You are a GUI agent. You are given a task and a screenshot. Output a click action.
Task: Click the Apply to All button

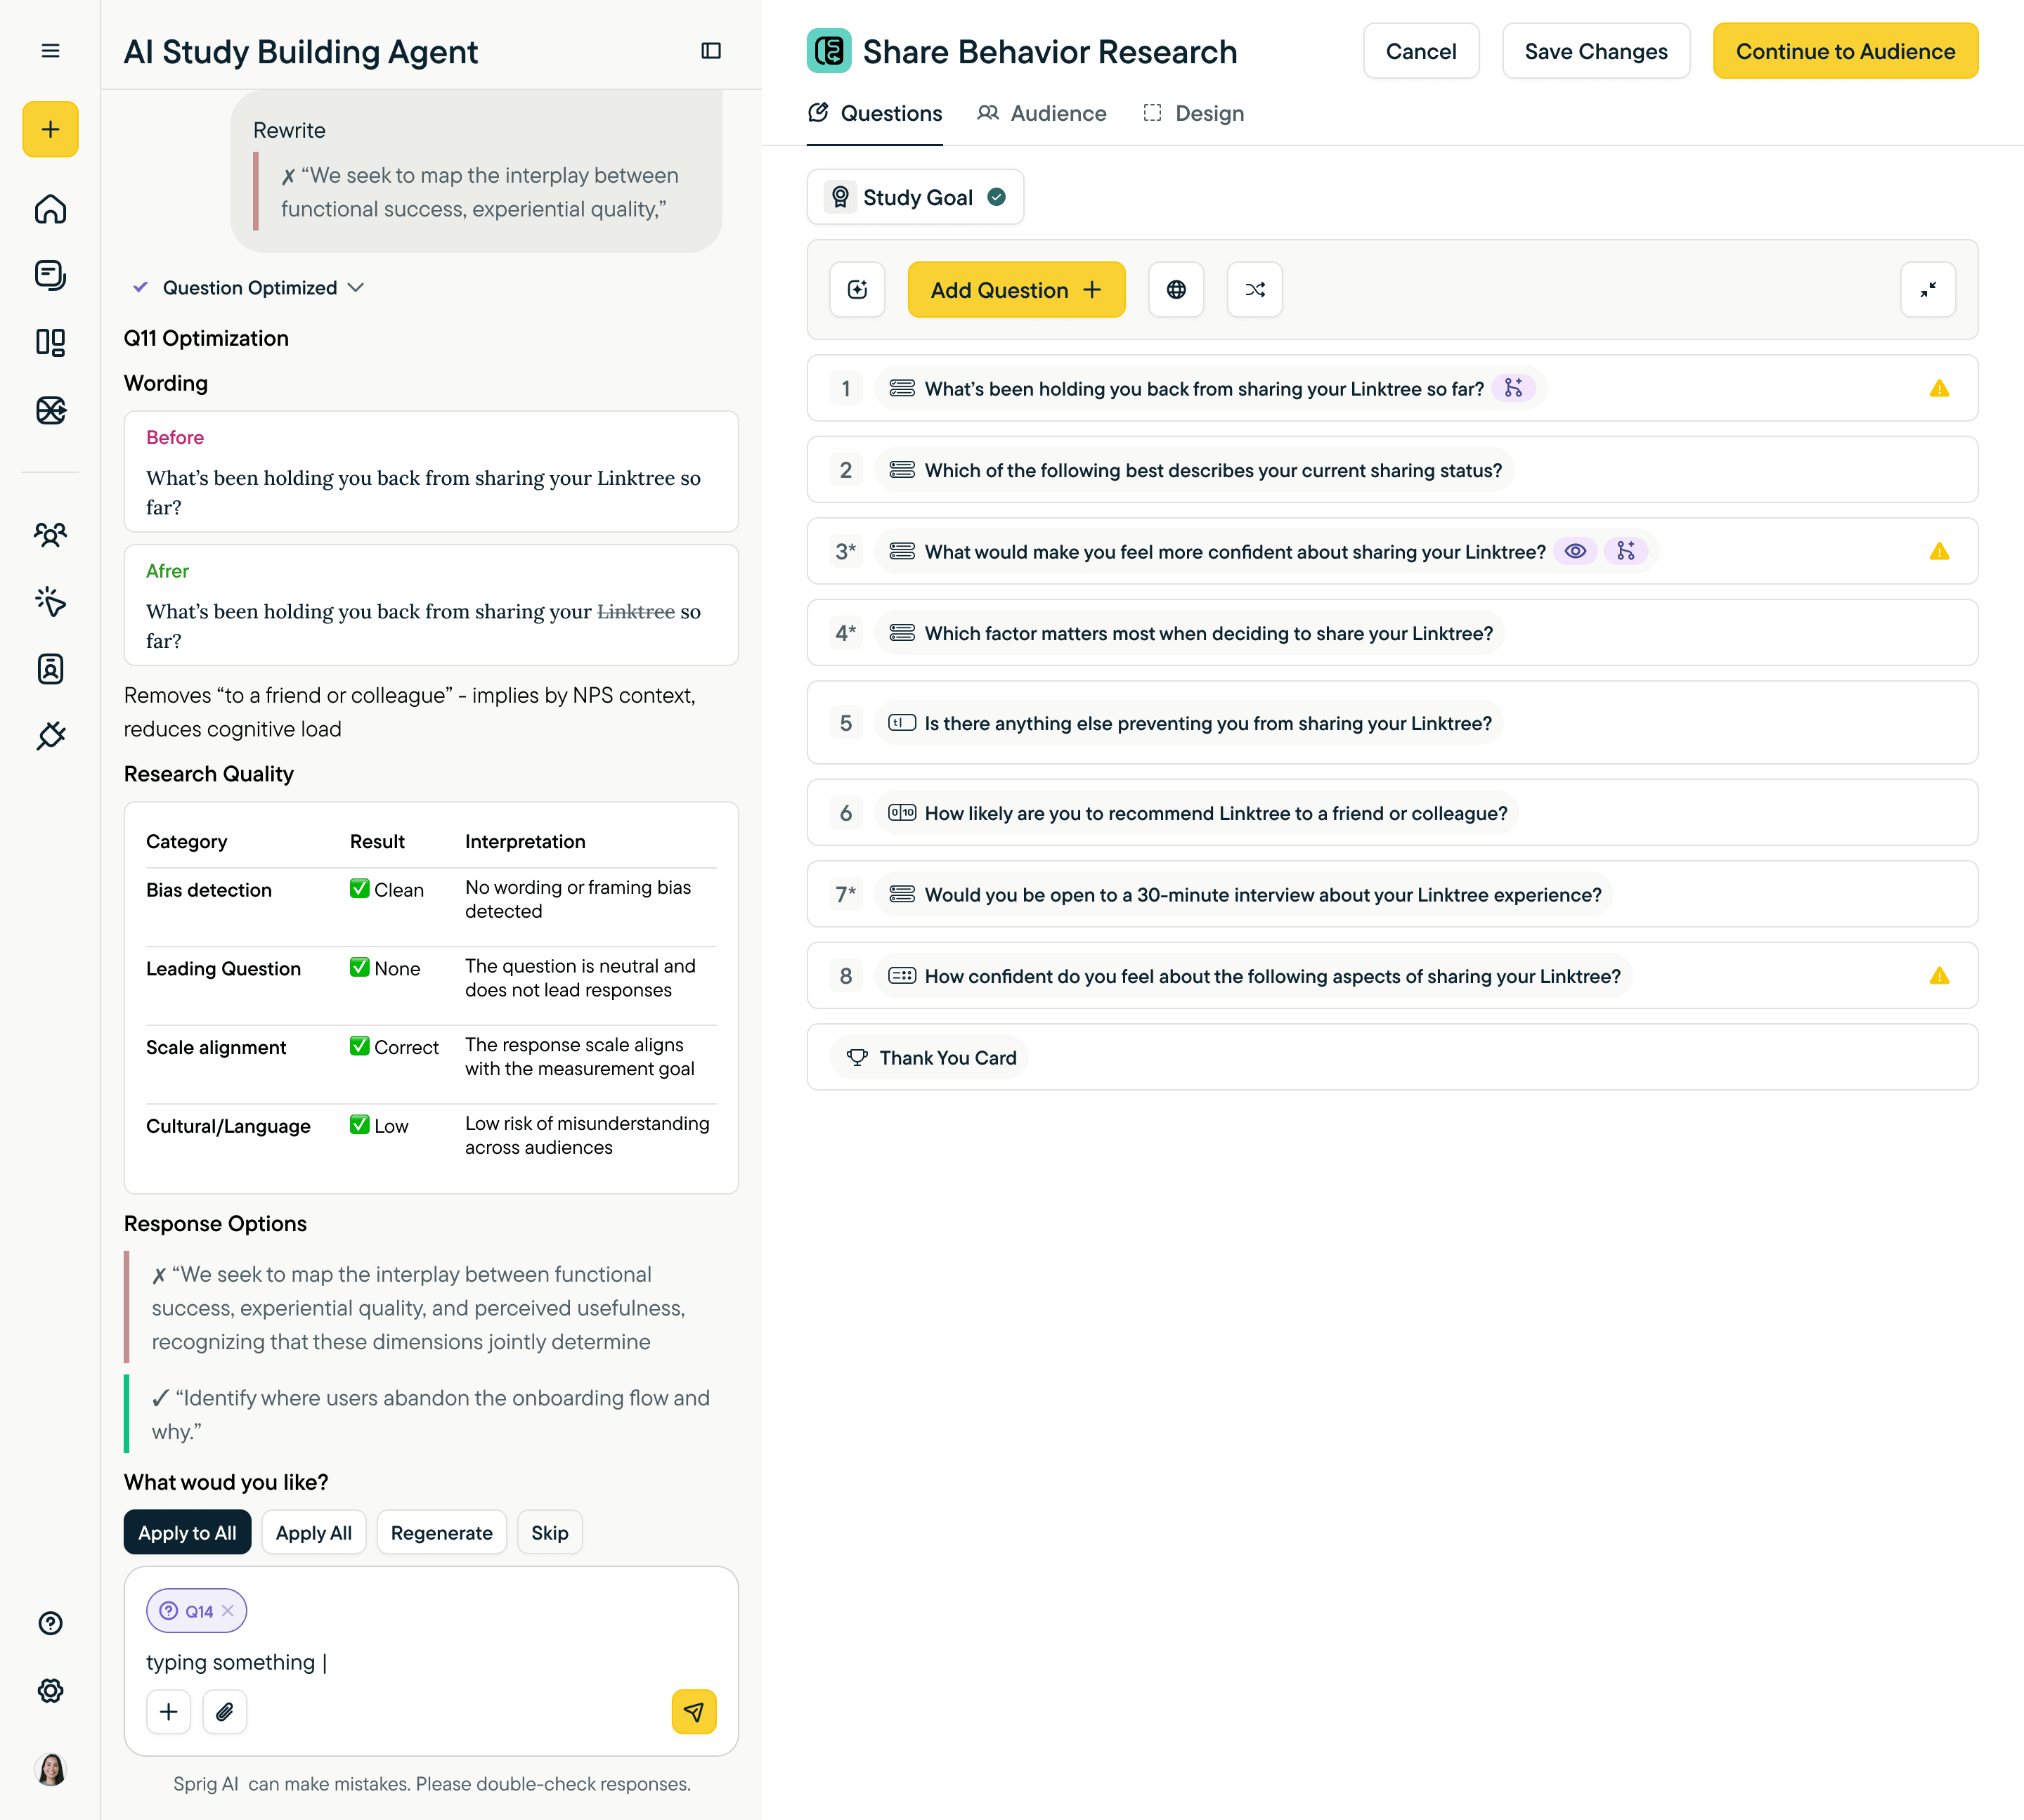pos(187,1533)
